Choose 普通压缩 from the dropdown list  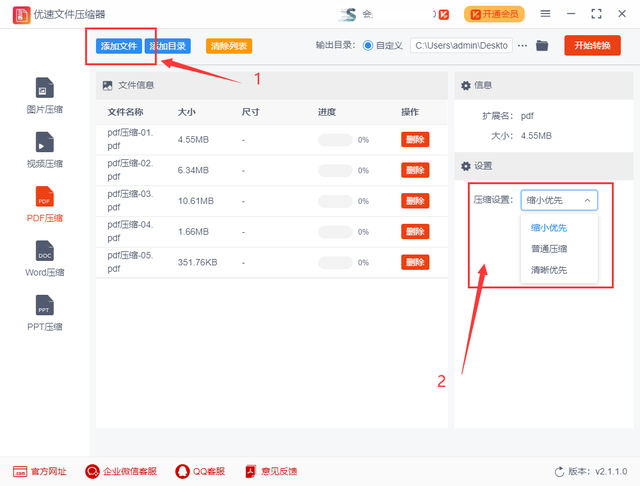pos(549,249)
